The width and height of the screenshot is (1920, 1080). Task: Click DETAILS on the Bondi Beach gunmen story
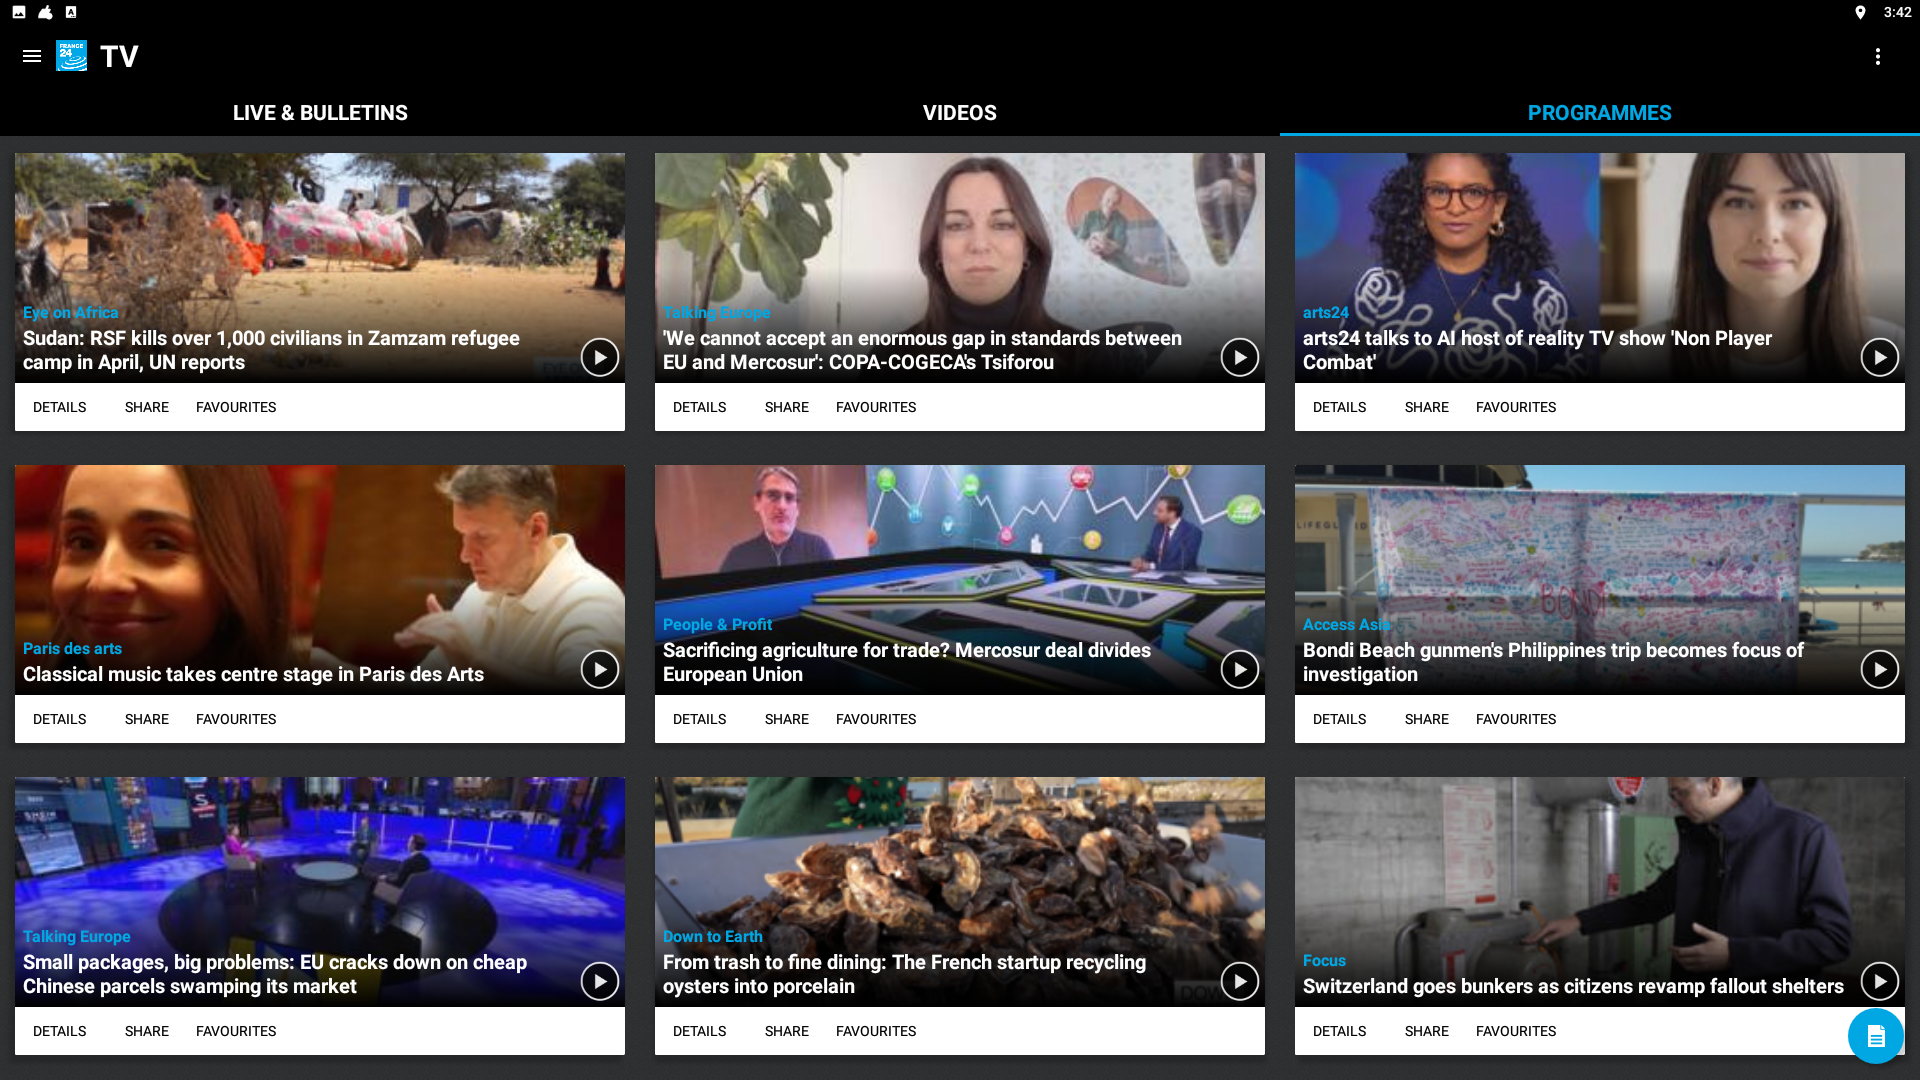pos(1339,719)
